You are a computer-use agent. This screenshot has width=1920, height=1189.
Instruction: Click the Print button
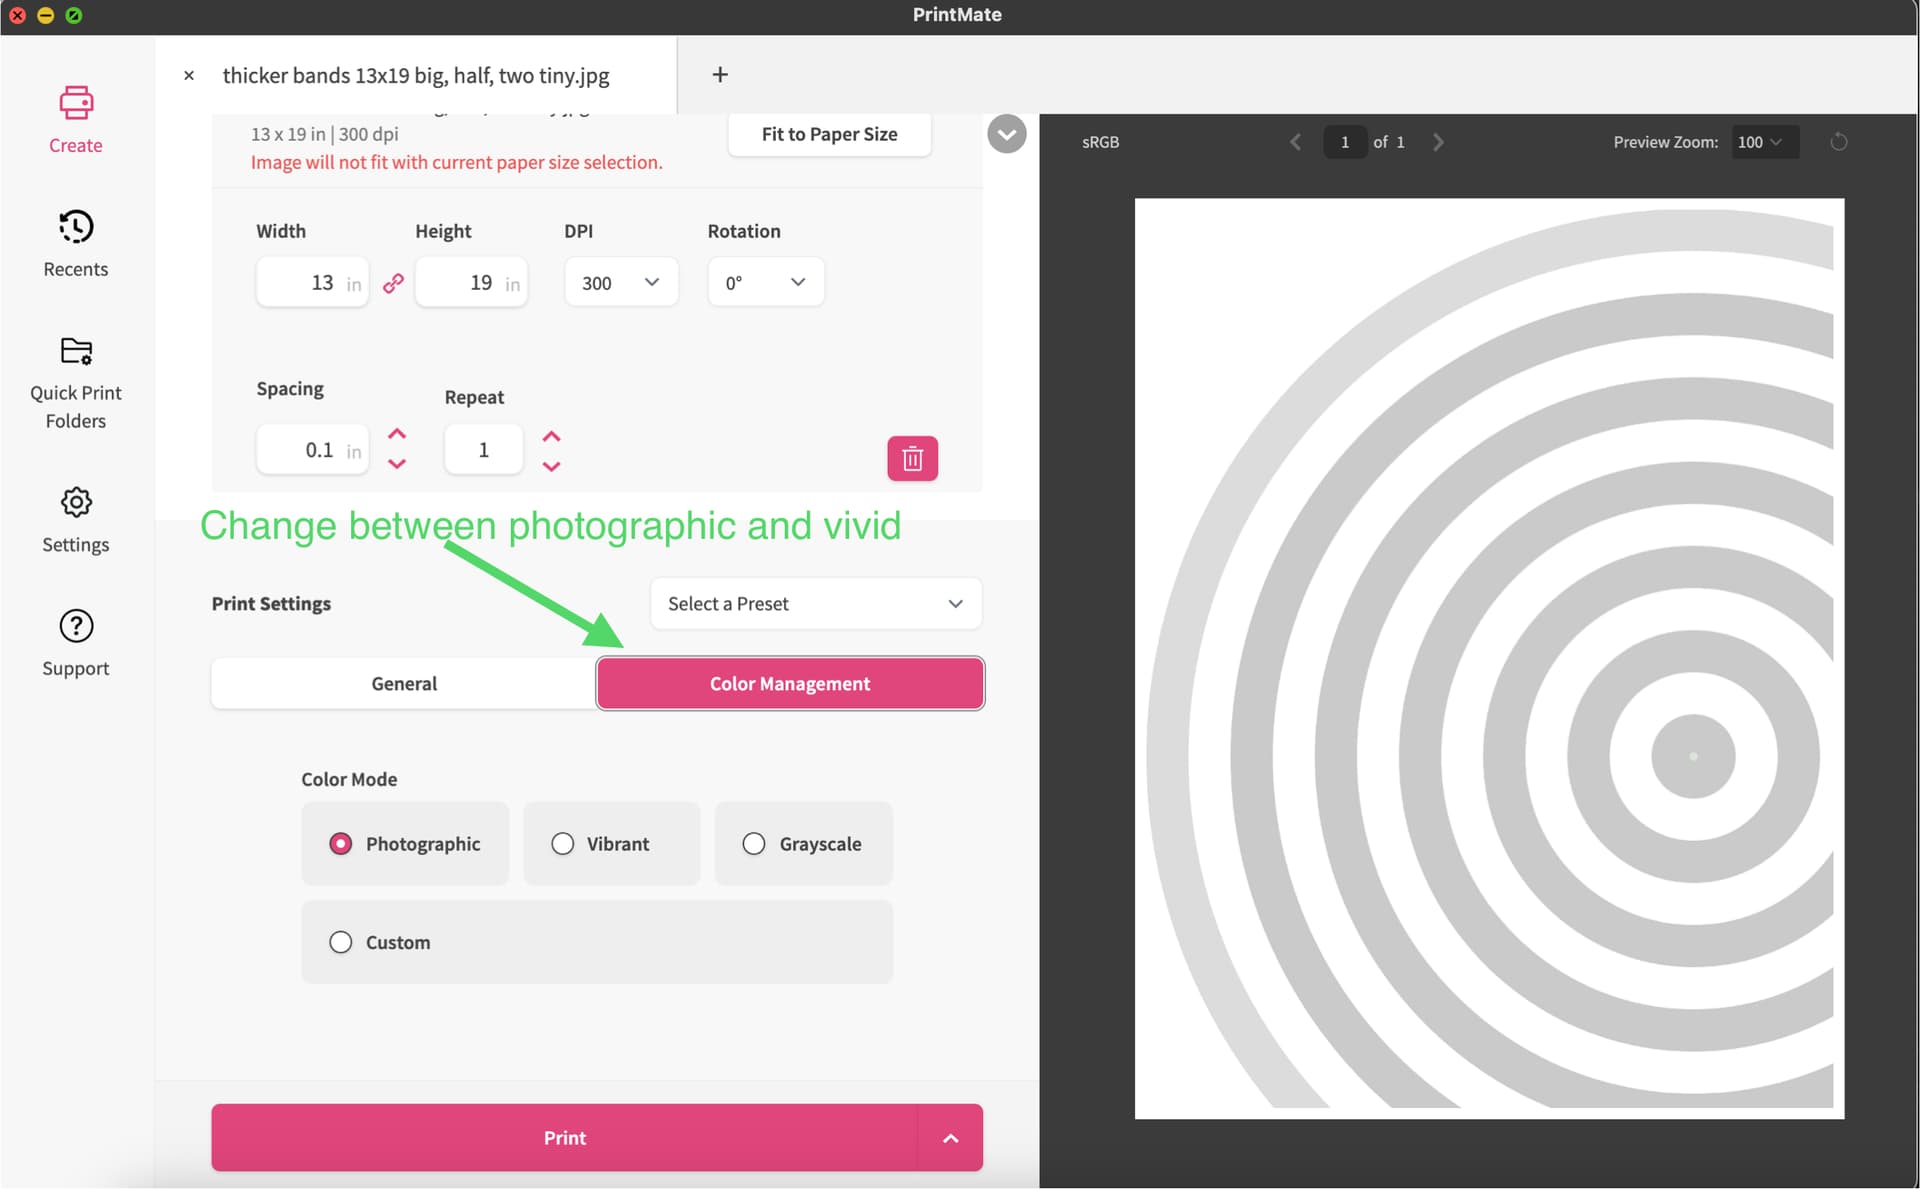(x=564, y=1138)
